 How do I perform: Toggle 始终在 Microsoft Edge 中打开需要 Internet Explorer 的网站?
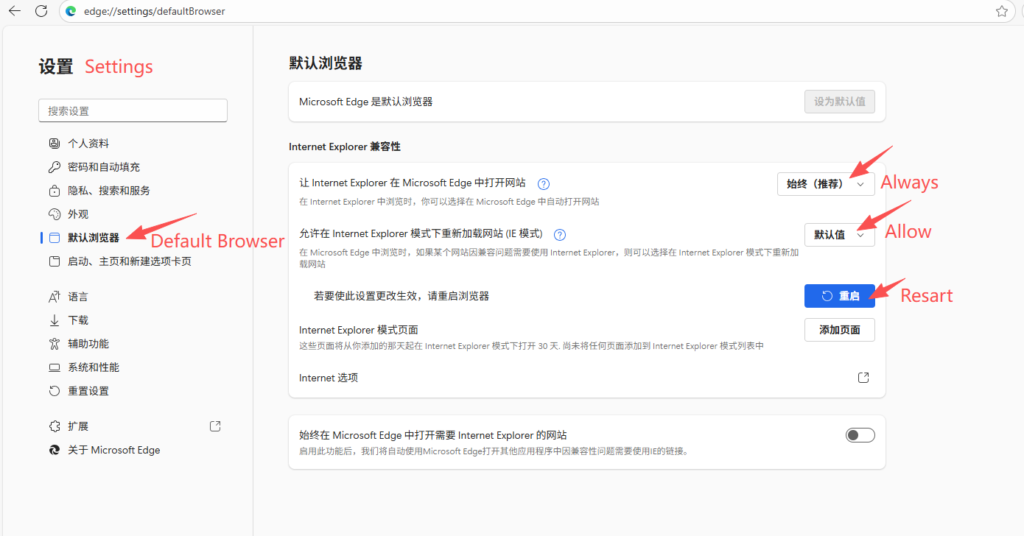860,435
